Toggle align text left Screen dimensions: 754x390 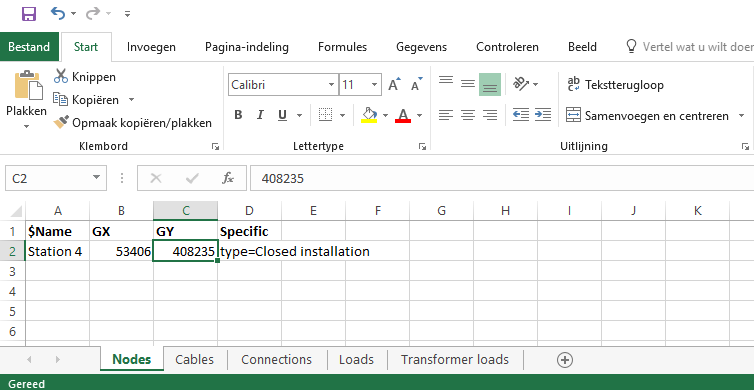(446, 115)
